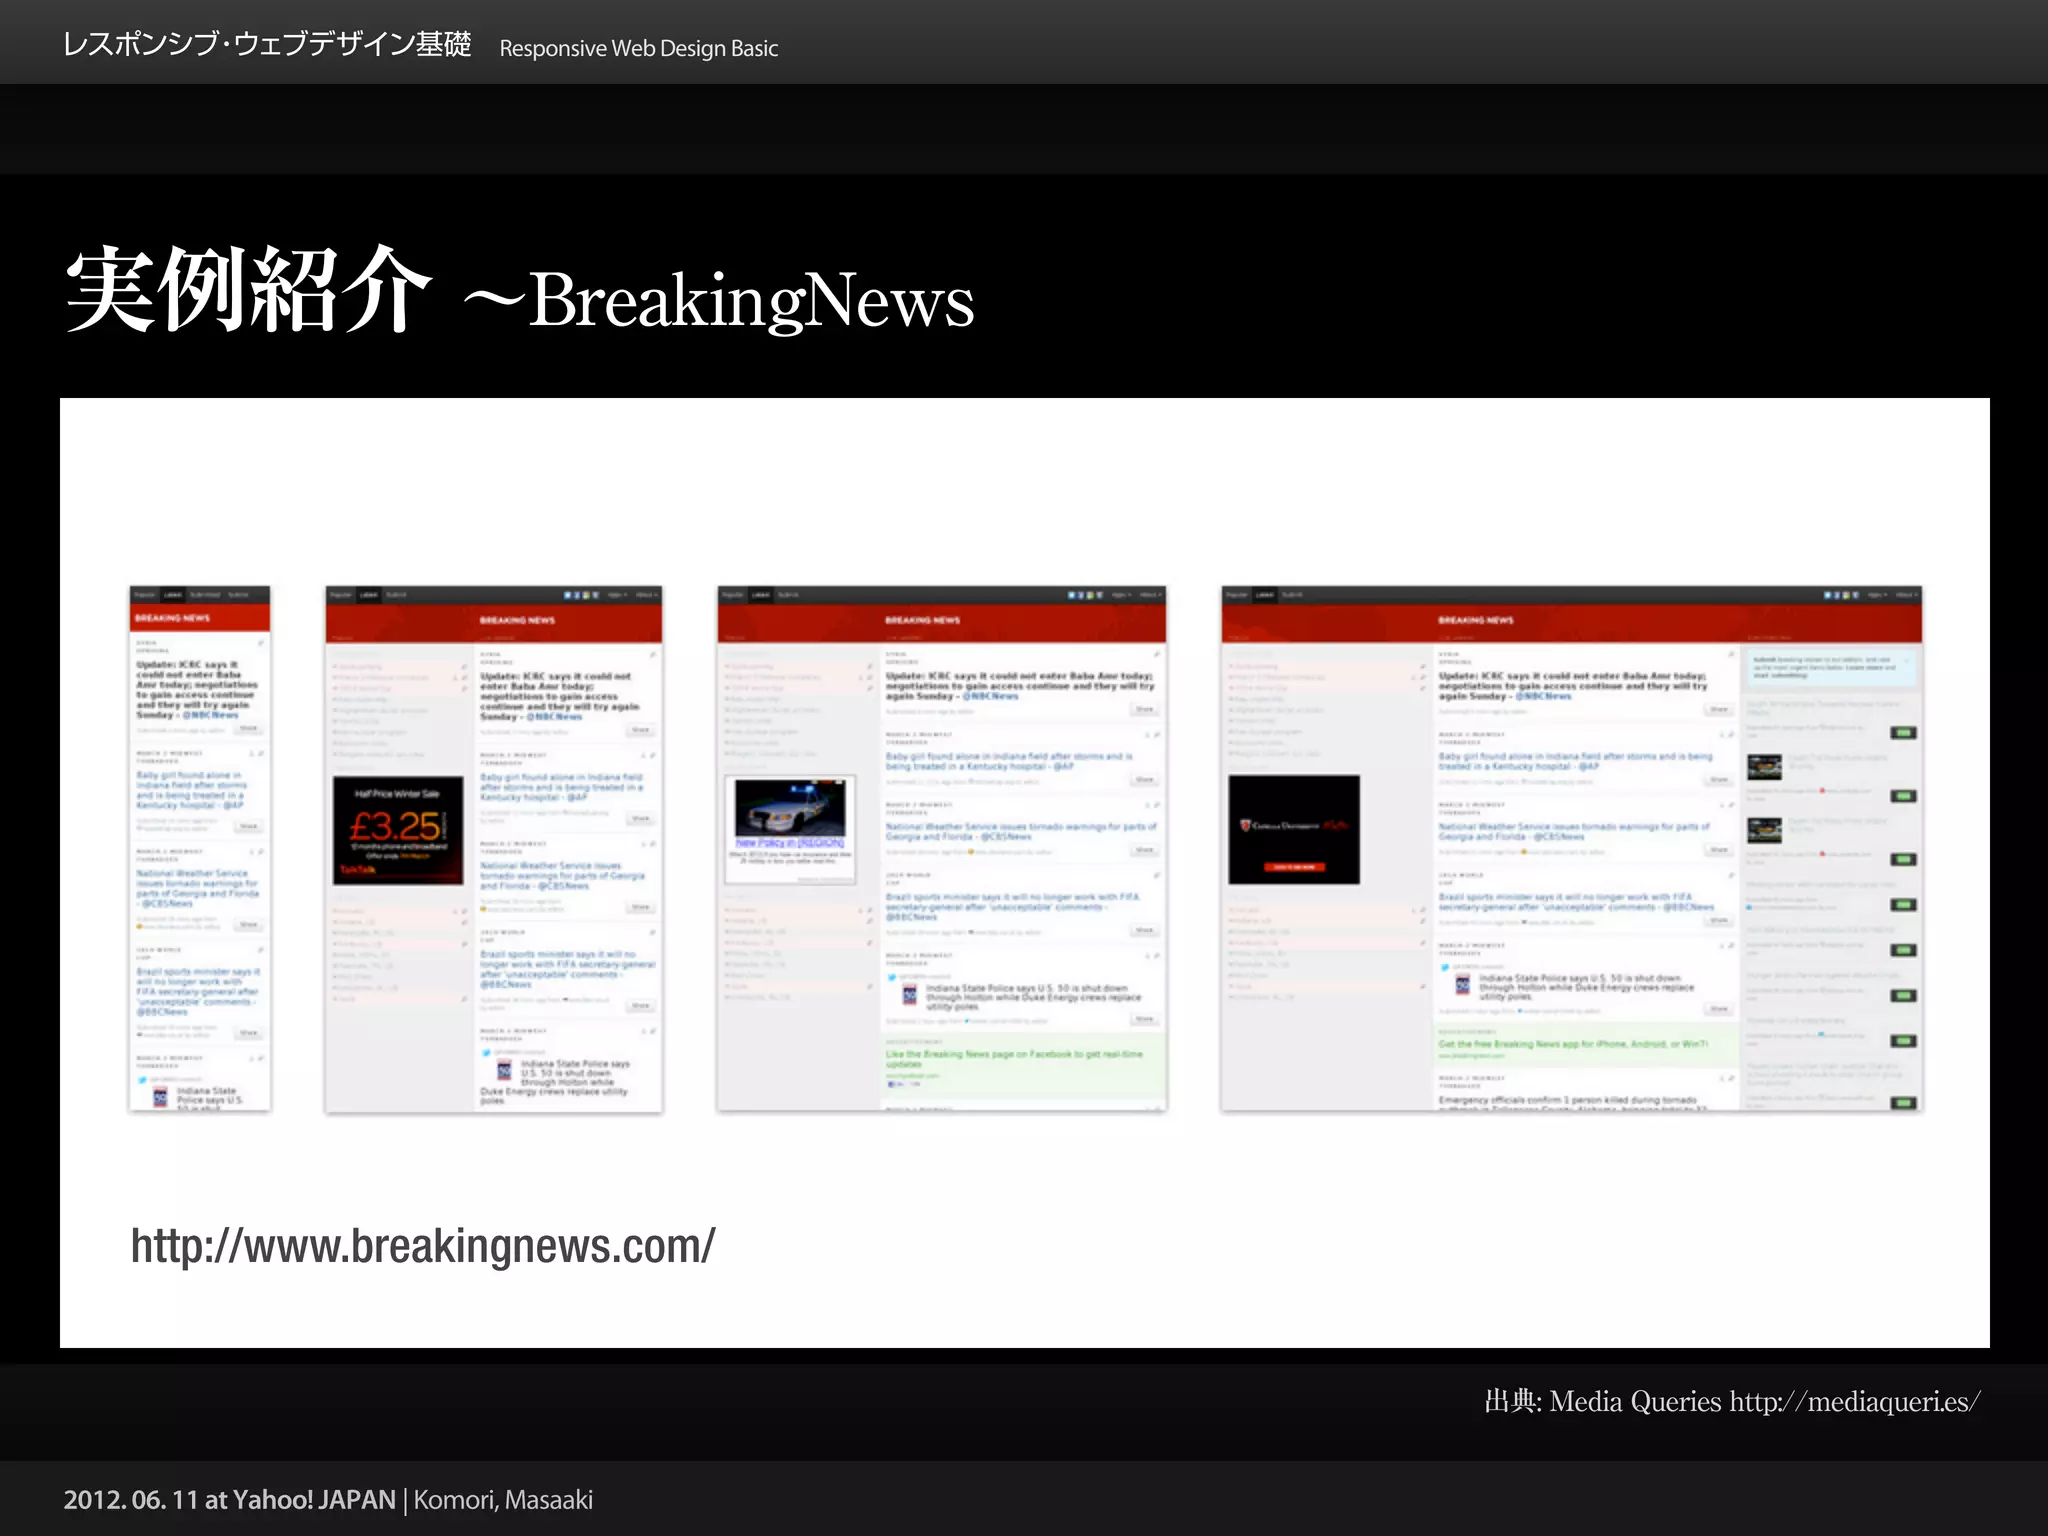Select the widest desktop BreakingNews screenshot
Screen dimensions: 2048x1536
1572,849
